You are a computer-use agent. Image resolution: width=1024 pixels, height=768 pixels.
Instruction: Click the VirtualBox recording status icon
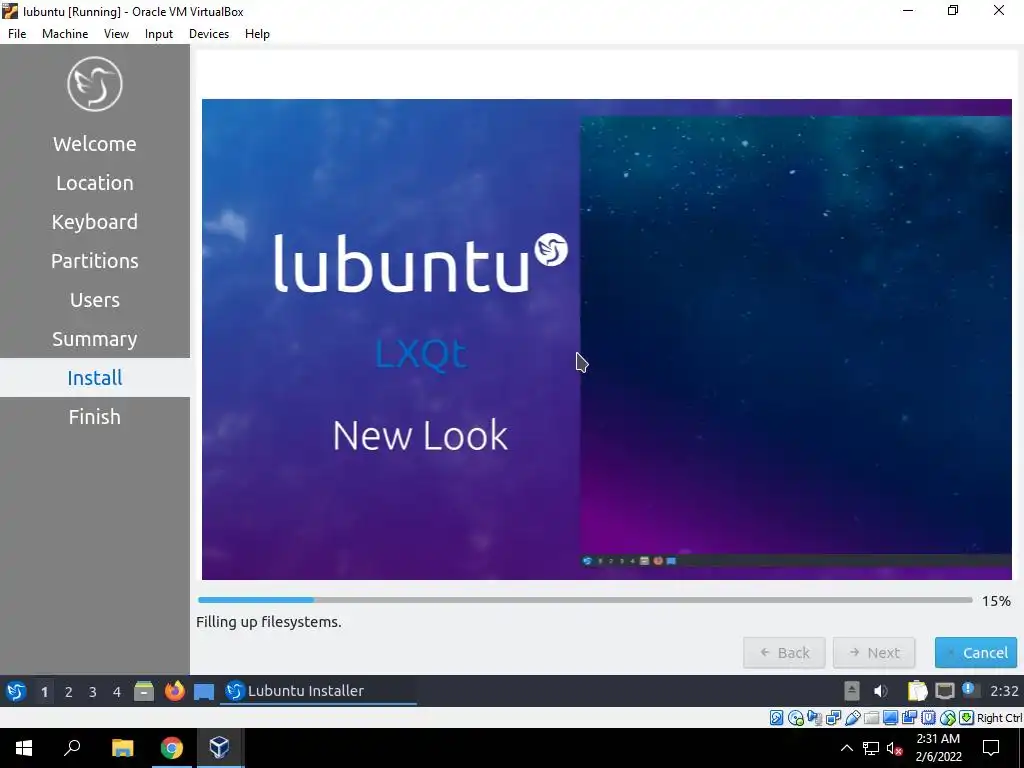[x=909, y=718]
